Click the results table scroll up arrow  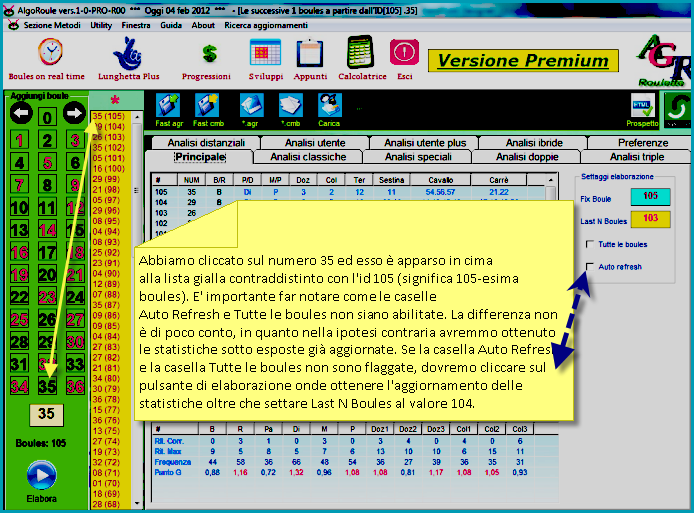[551, 180]
